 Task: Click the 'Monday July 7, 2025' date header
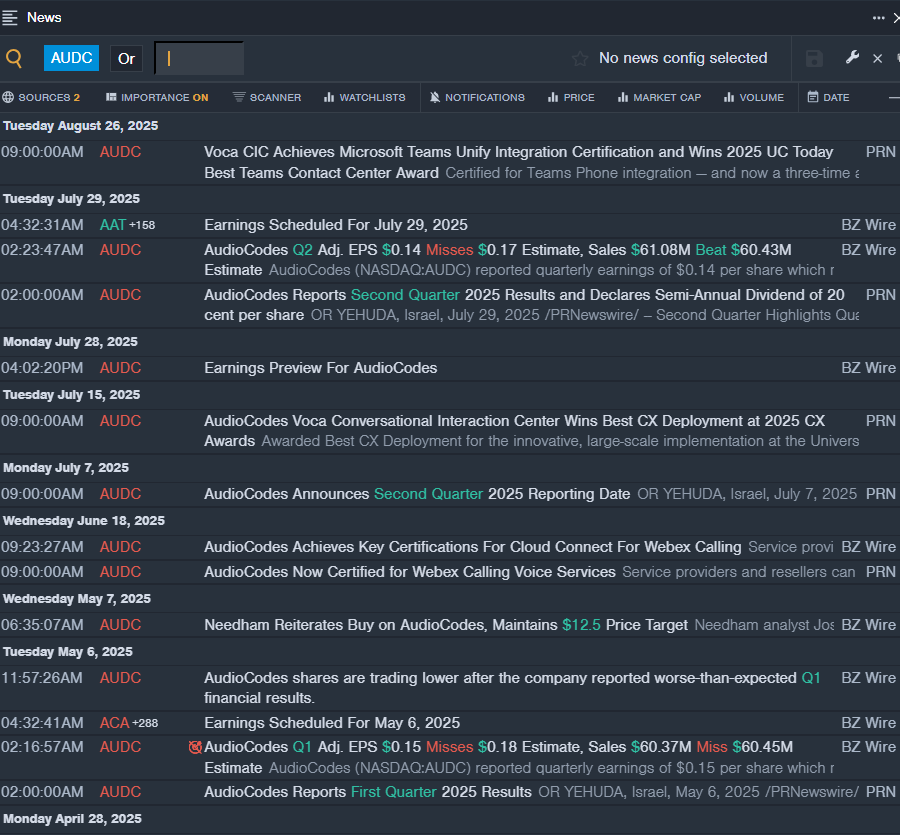coord(66,468)
